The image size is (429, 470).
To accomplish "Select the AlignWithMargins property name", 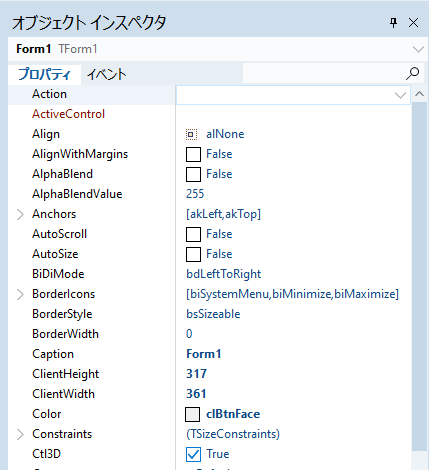I will 80,154.
